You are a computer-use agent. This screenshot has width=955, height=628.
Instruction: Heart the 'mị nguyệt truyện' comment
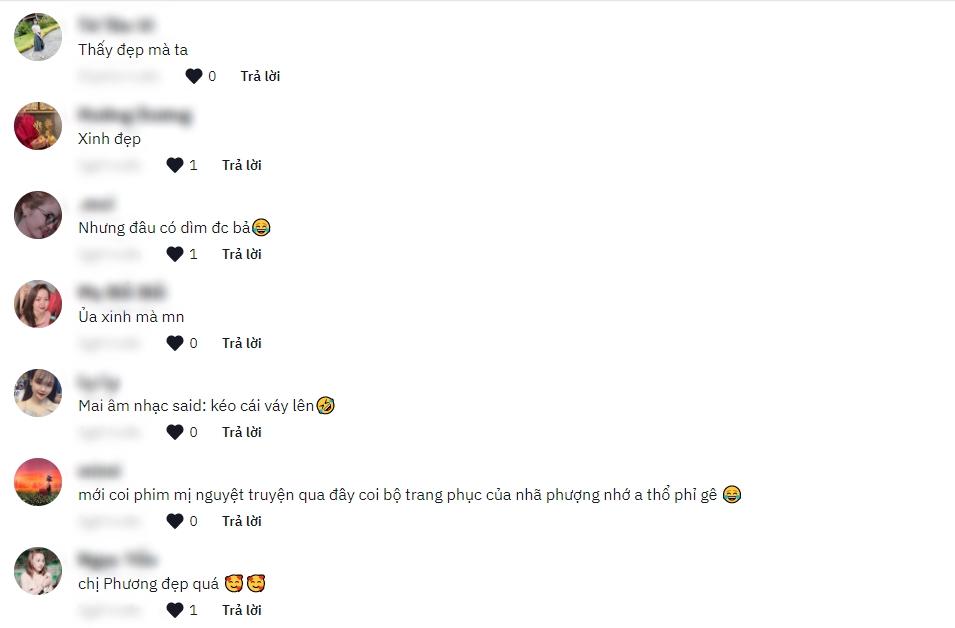pyautogui.click(x=175, y=521)
